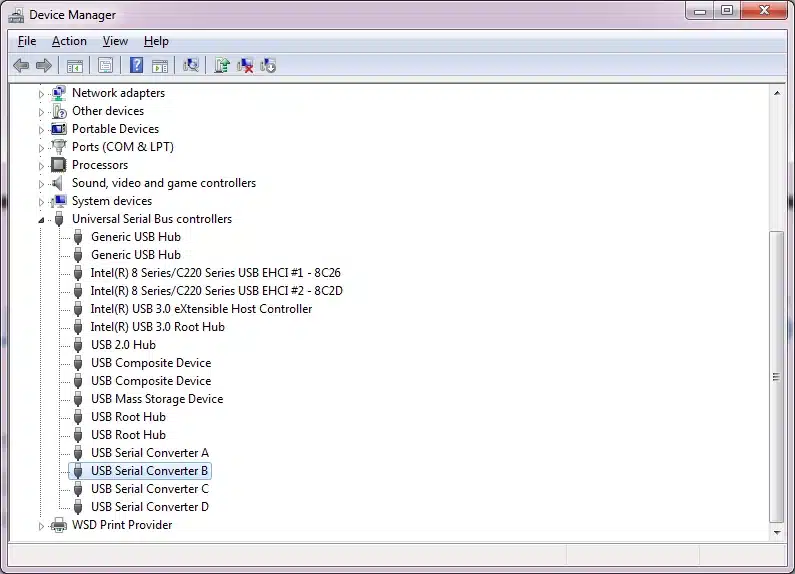
Task: Click the Ports (COM & LPT) icon
Action: (59, 147)
